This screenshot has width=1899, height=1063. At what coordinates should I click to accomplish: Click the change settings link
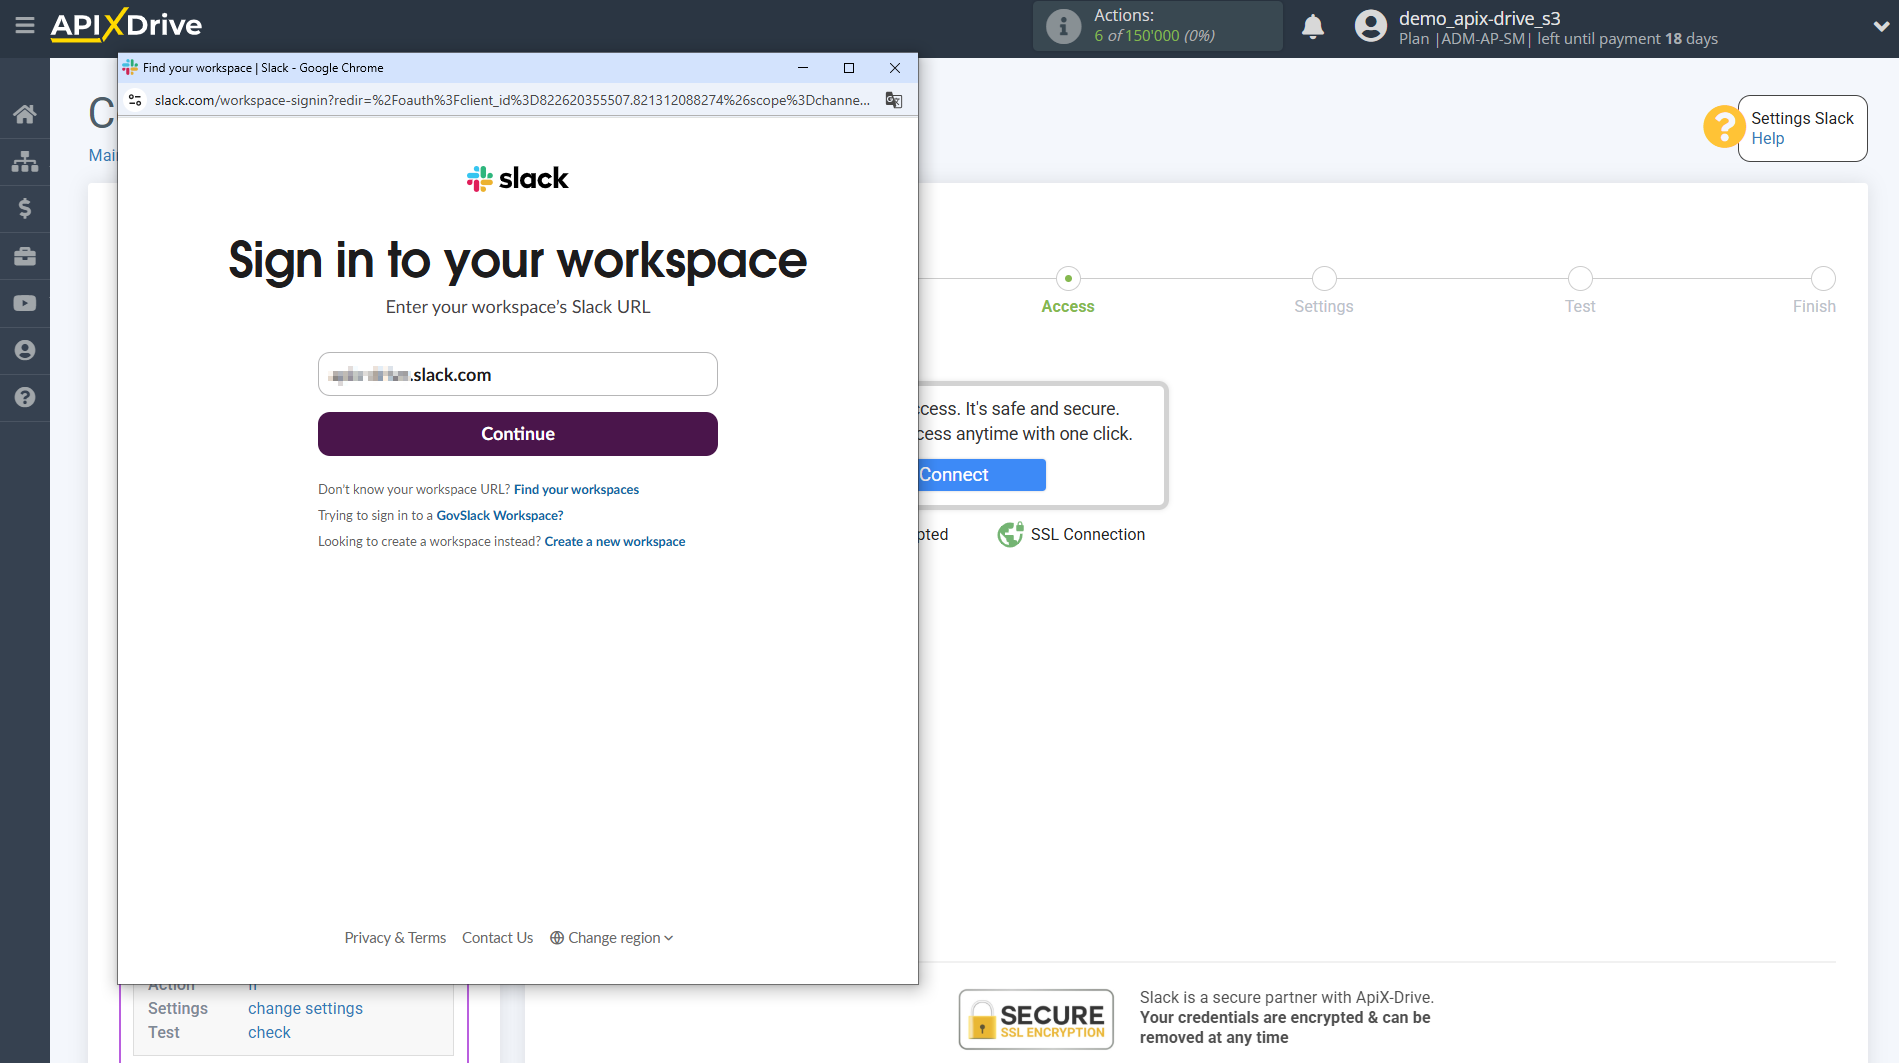click(x=305, y=1008)
